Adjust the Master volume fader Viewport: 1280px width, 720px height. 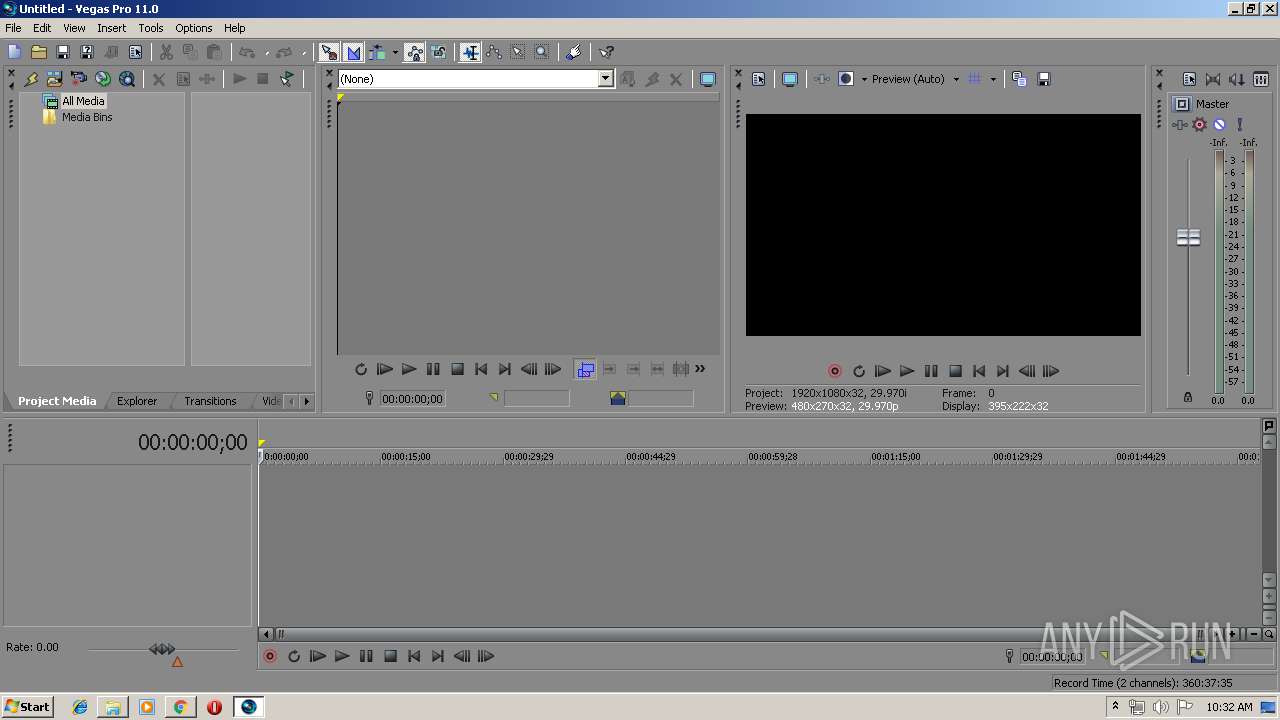pyautogui.click(x=1188, y=238)
